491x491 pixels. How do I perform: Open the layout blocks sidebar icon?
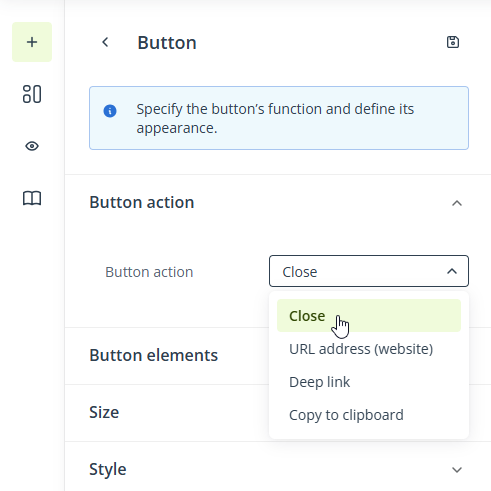click(x=32, y=94)
